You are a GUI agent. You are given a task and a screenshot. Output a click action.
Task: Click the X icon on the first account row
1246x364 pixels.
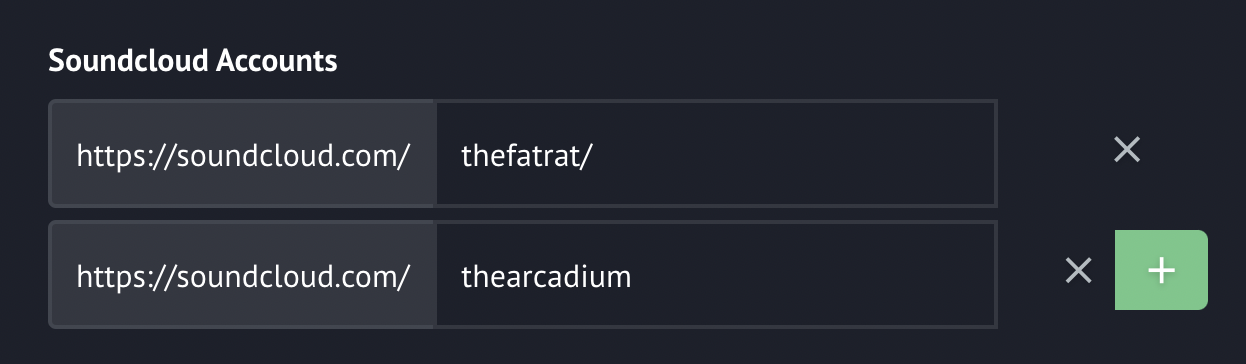[1127, 150]
